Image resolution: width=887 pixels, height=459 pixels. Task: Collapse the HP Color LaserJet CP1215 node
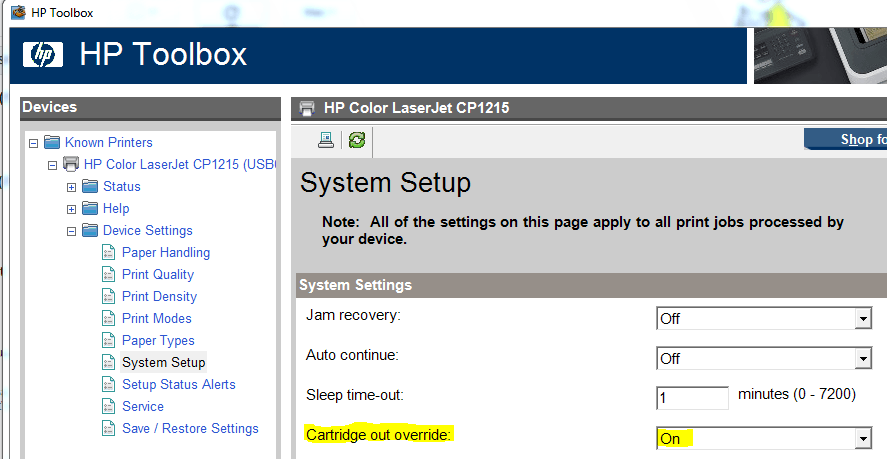(53, 165)
